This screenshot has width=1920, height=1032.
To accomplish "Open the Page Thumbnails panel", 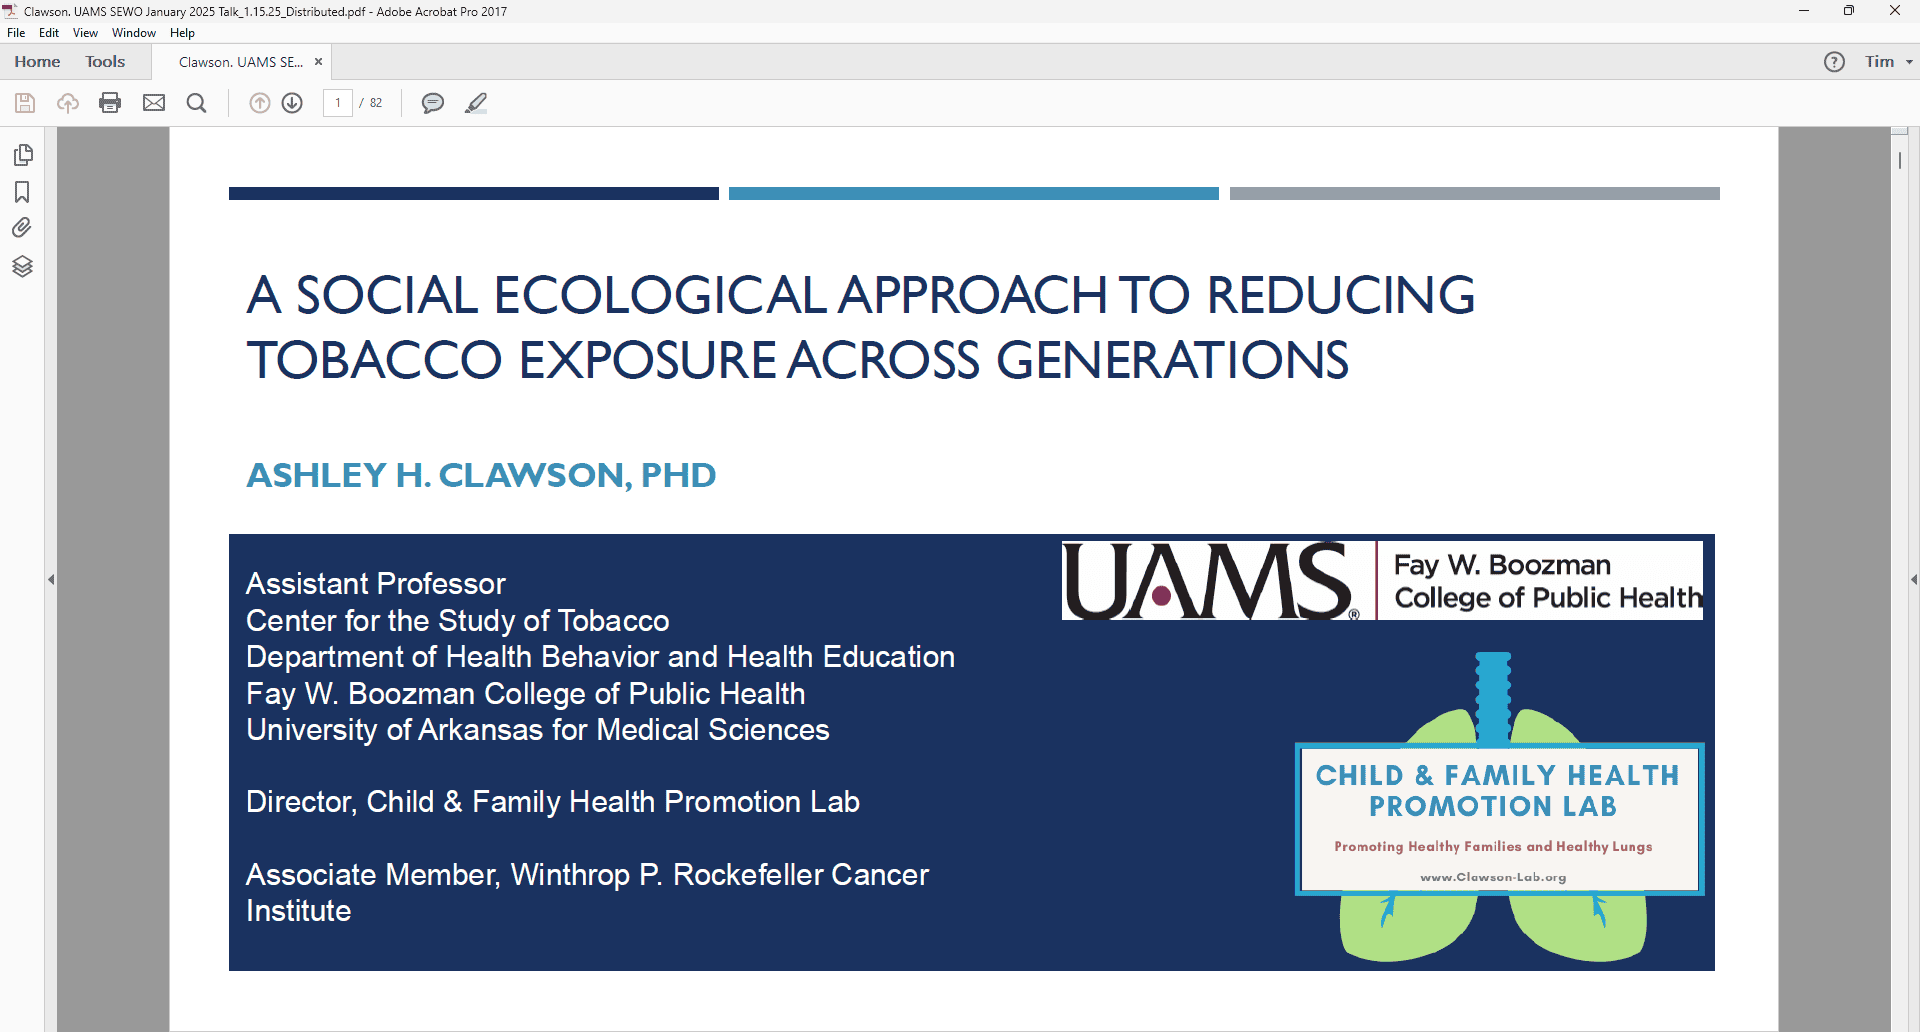I will tap(22, 155).
